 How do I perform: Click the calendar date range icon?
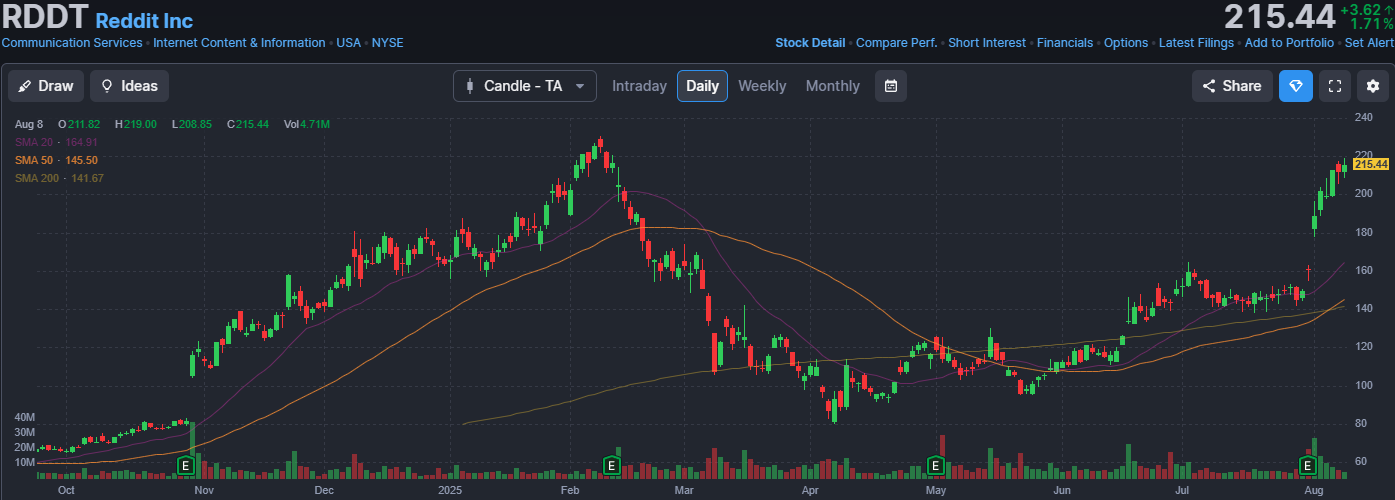point(890,86)
